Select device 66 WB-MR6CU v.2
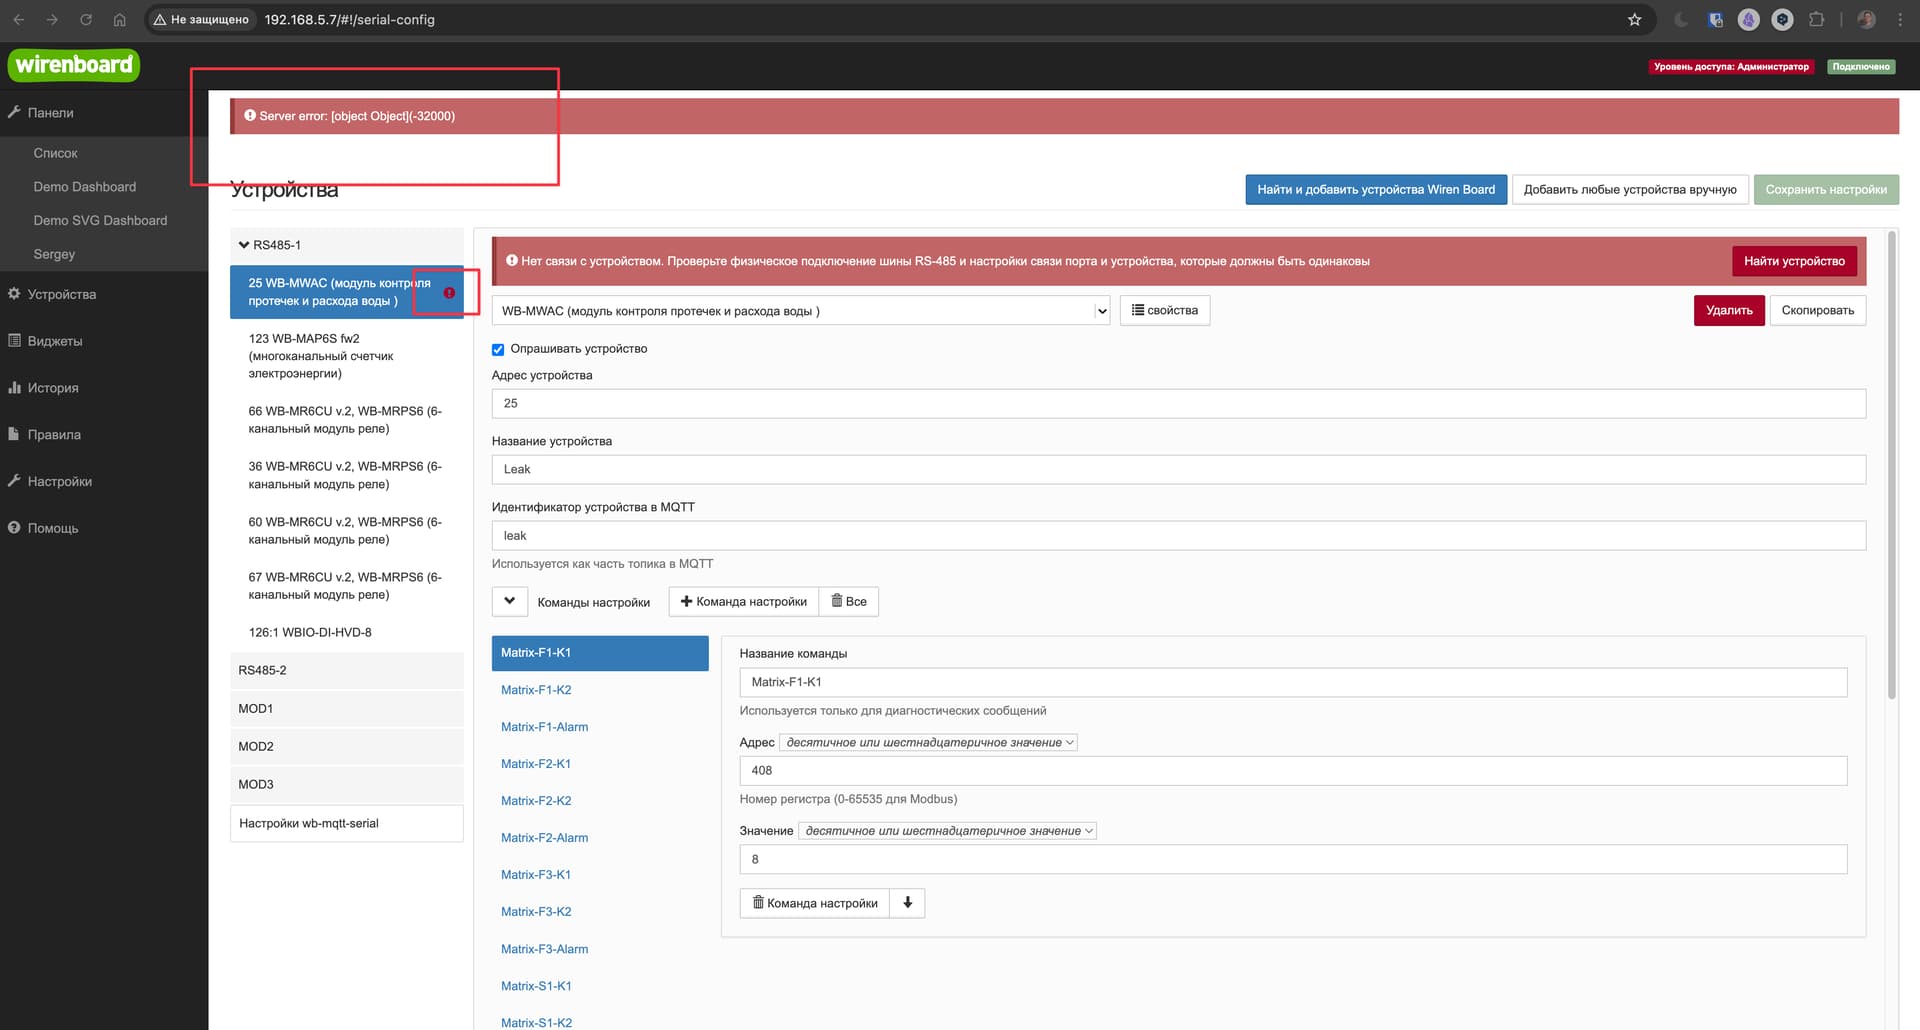The height and width of the screenshot is (1030, 1920). [346, 420]
